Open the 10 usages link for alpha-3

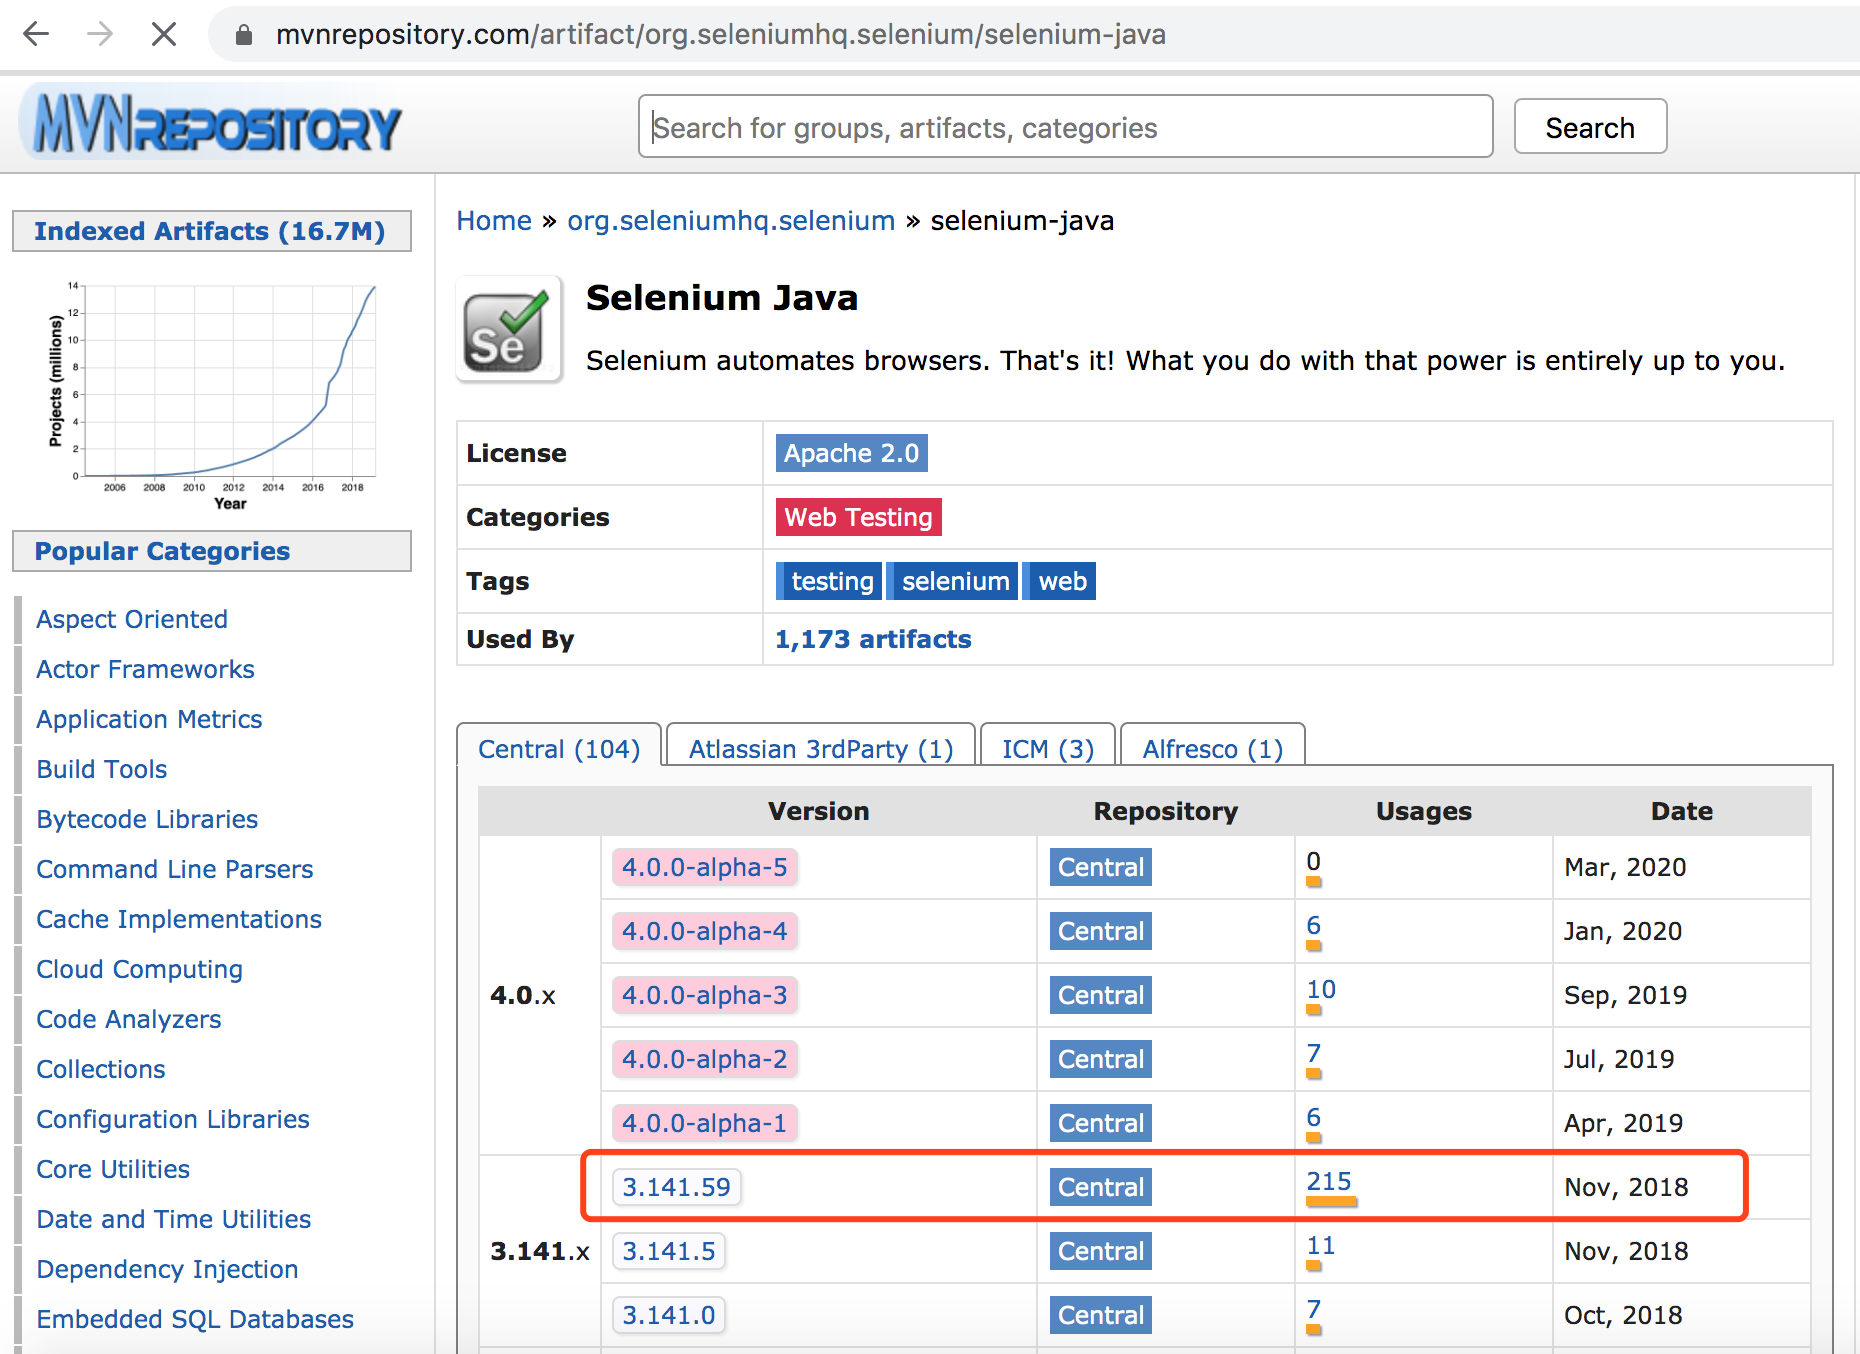(1321, 989)
